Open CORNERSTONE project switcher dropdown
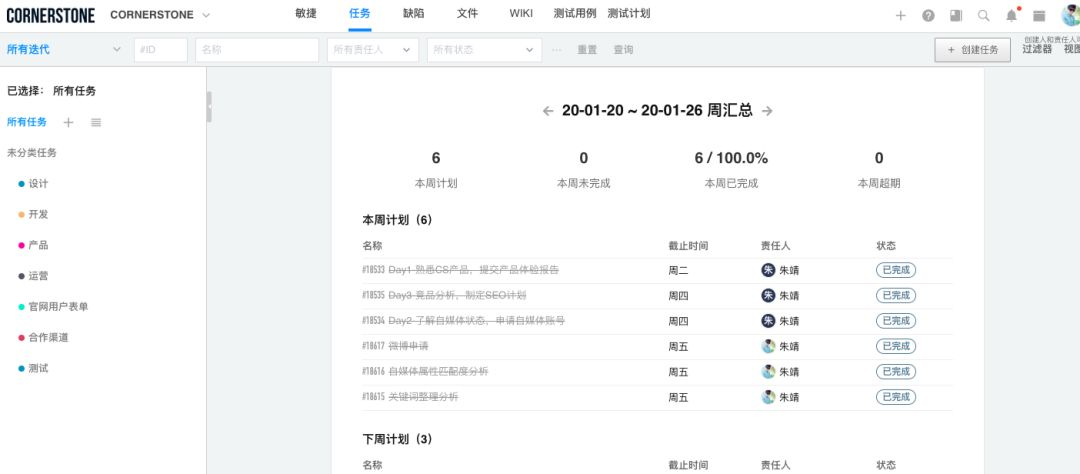Image resolution: width=1080 pixels, height=474 pixels. pos(160,15)
